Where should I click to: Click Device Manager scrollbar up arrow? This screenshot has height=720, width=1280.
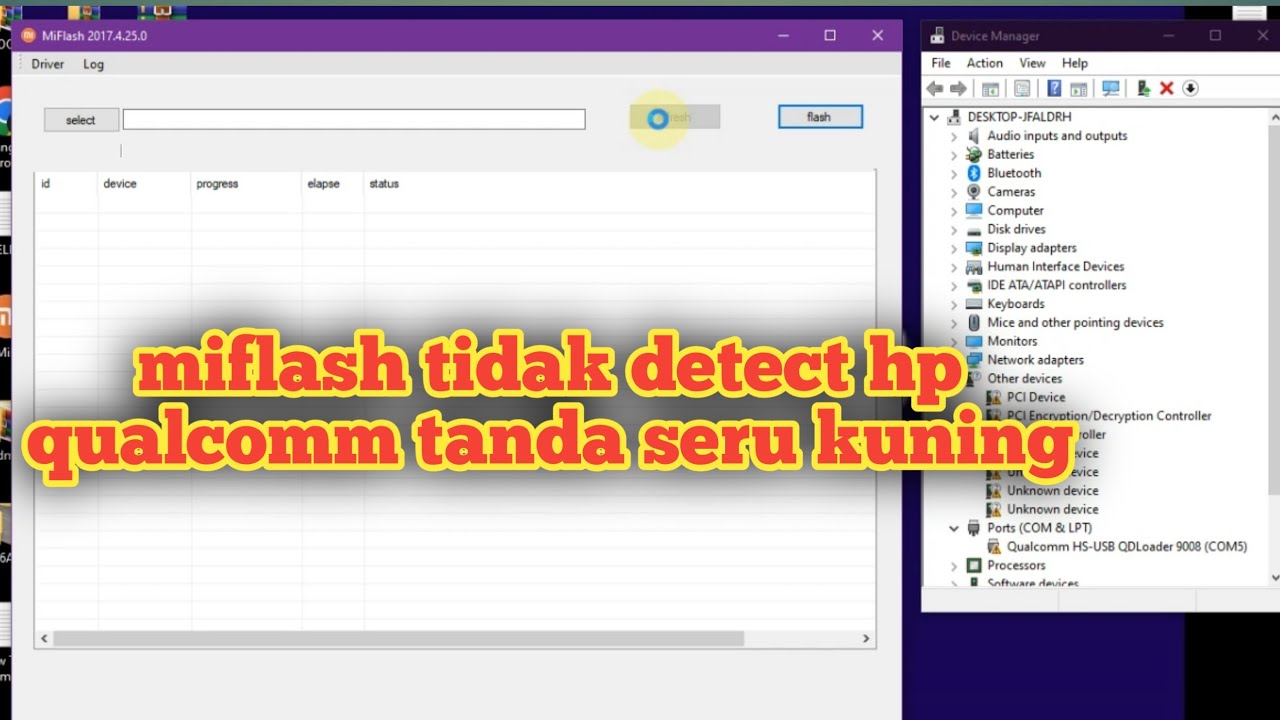pos(1275,116)
